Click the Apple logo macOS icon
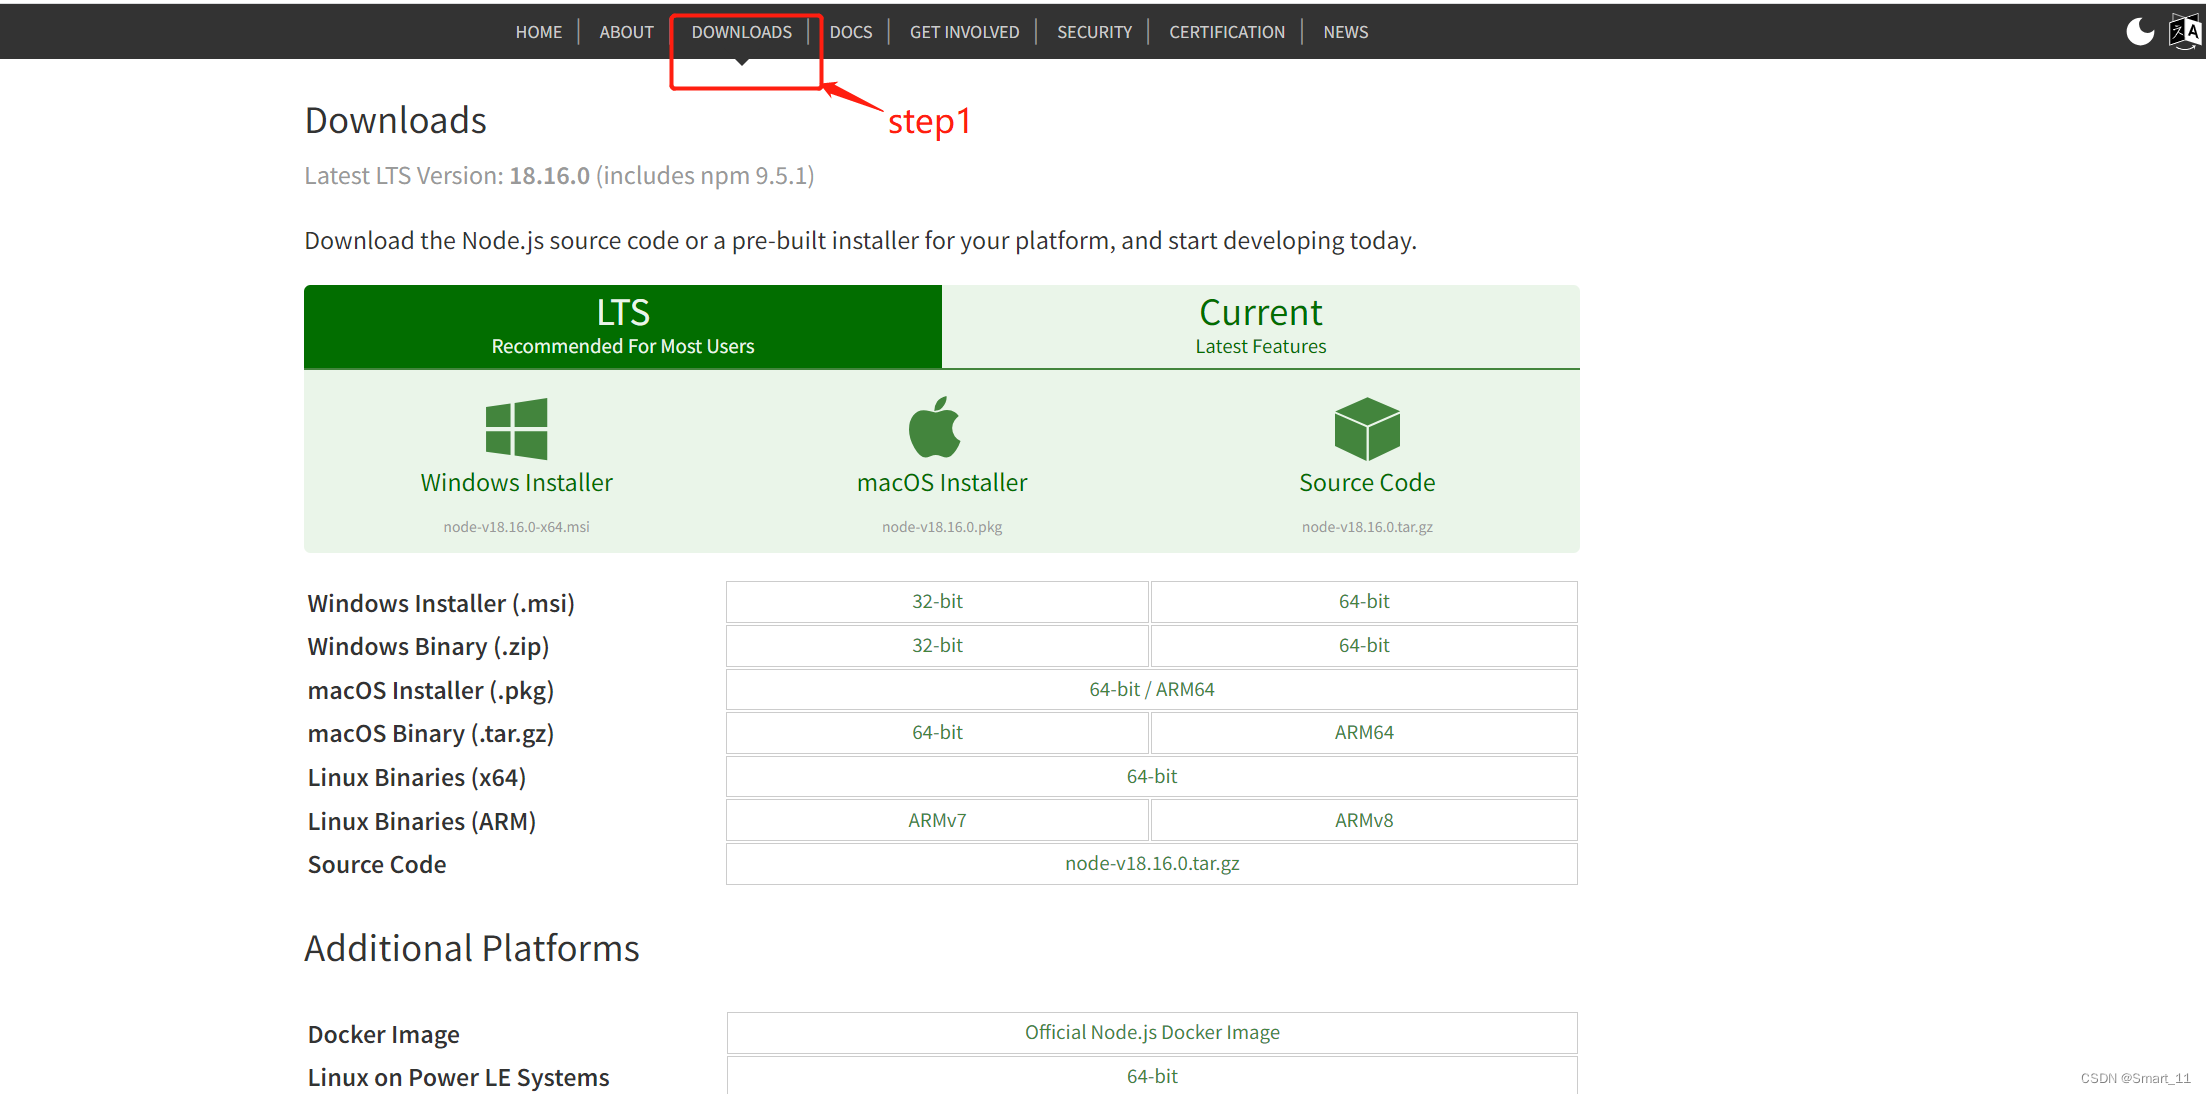Viewport: 2206px width, 1094px height. point(935,428)
